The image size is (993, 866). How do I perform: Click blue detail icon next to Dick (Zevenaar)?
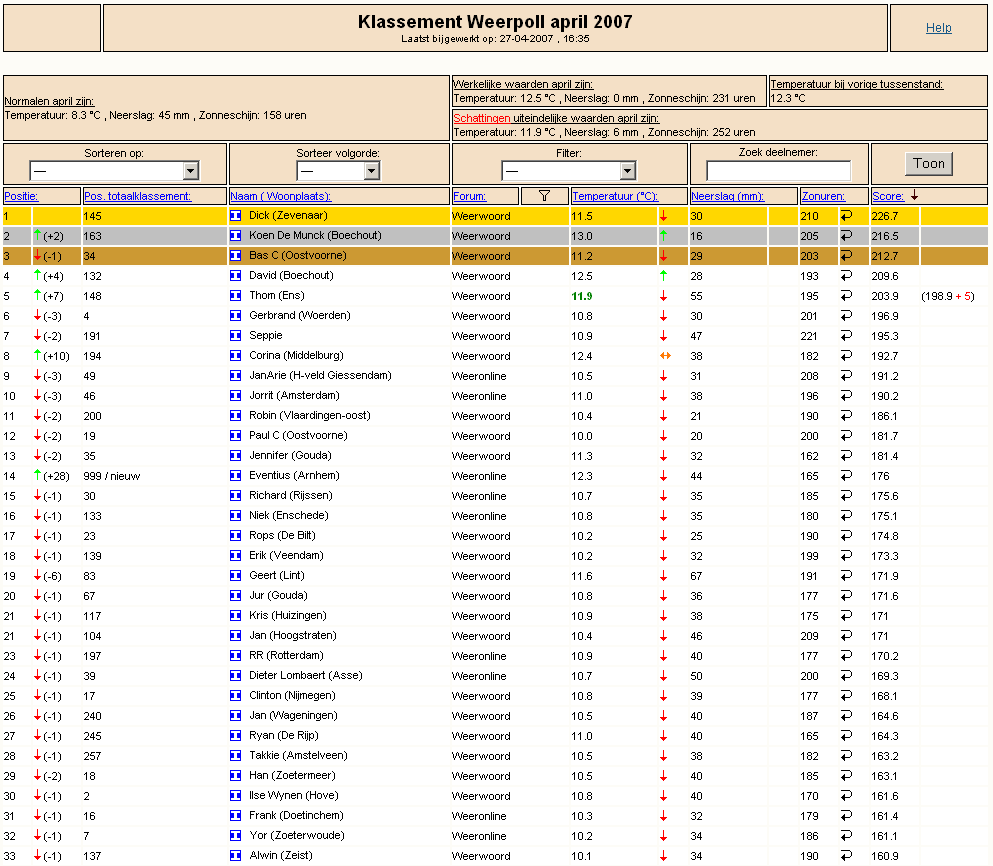pos(236,215)
